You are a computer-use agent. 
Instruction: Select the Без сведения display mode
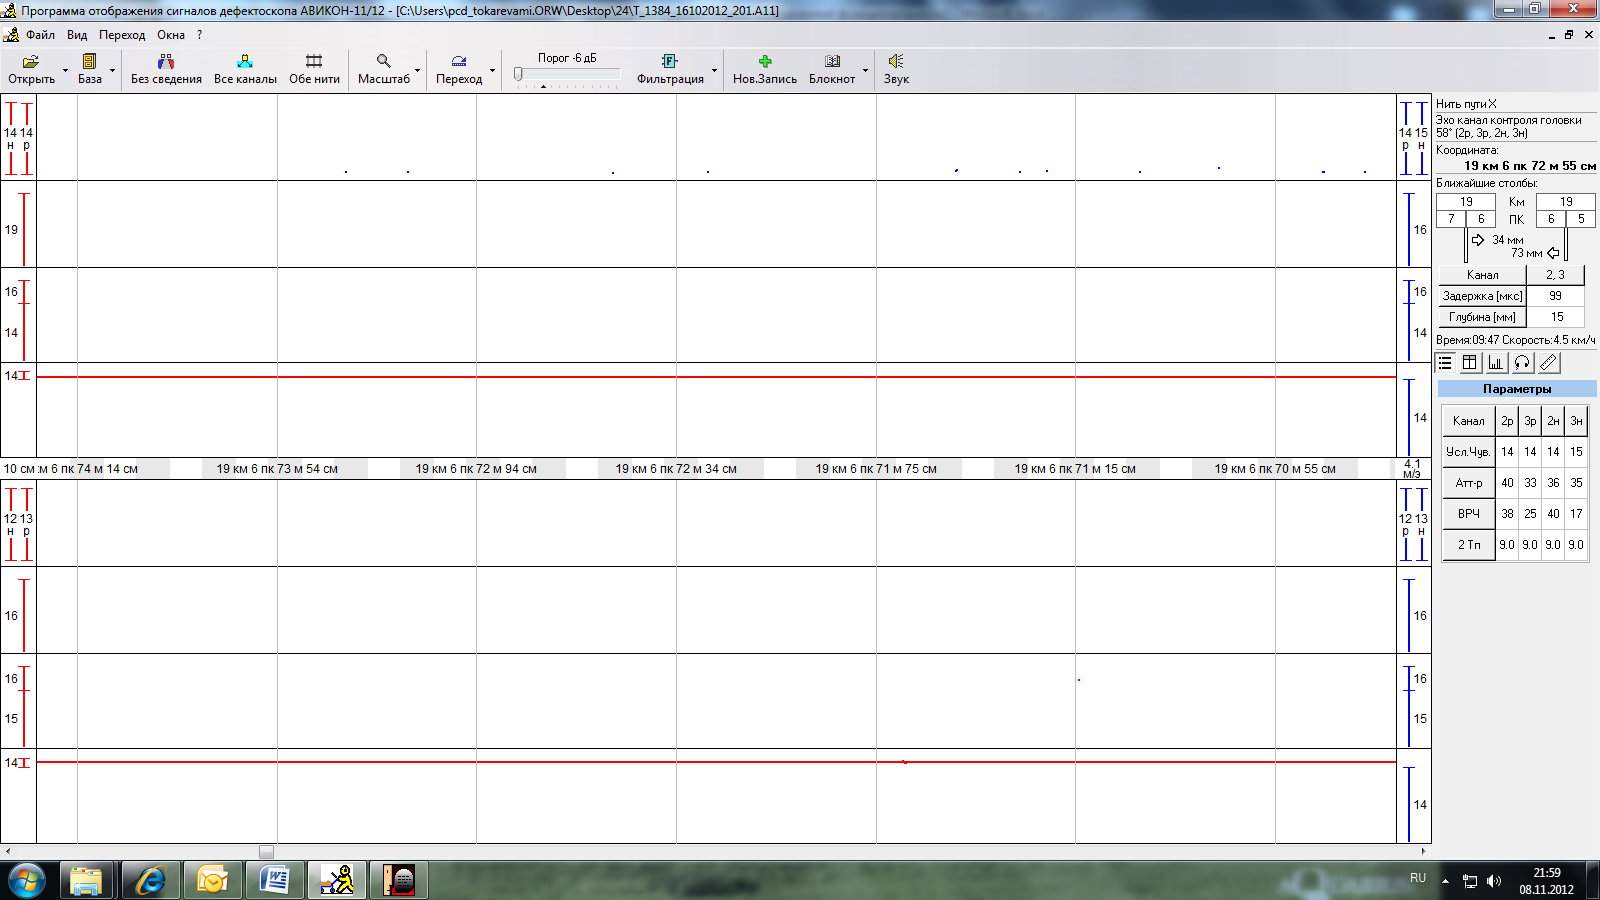pos(166,69)
